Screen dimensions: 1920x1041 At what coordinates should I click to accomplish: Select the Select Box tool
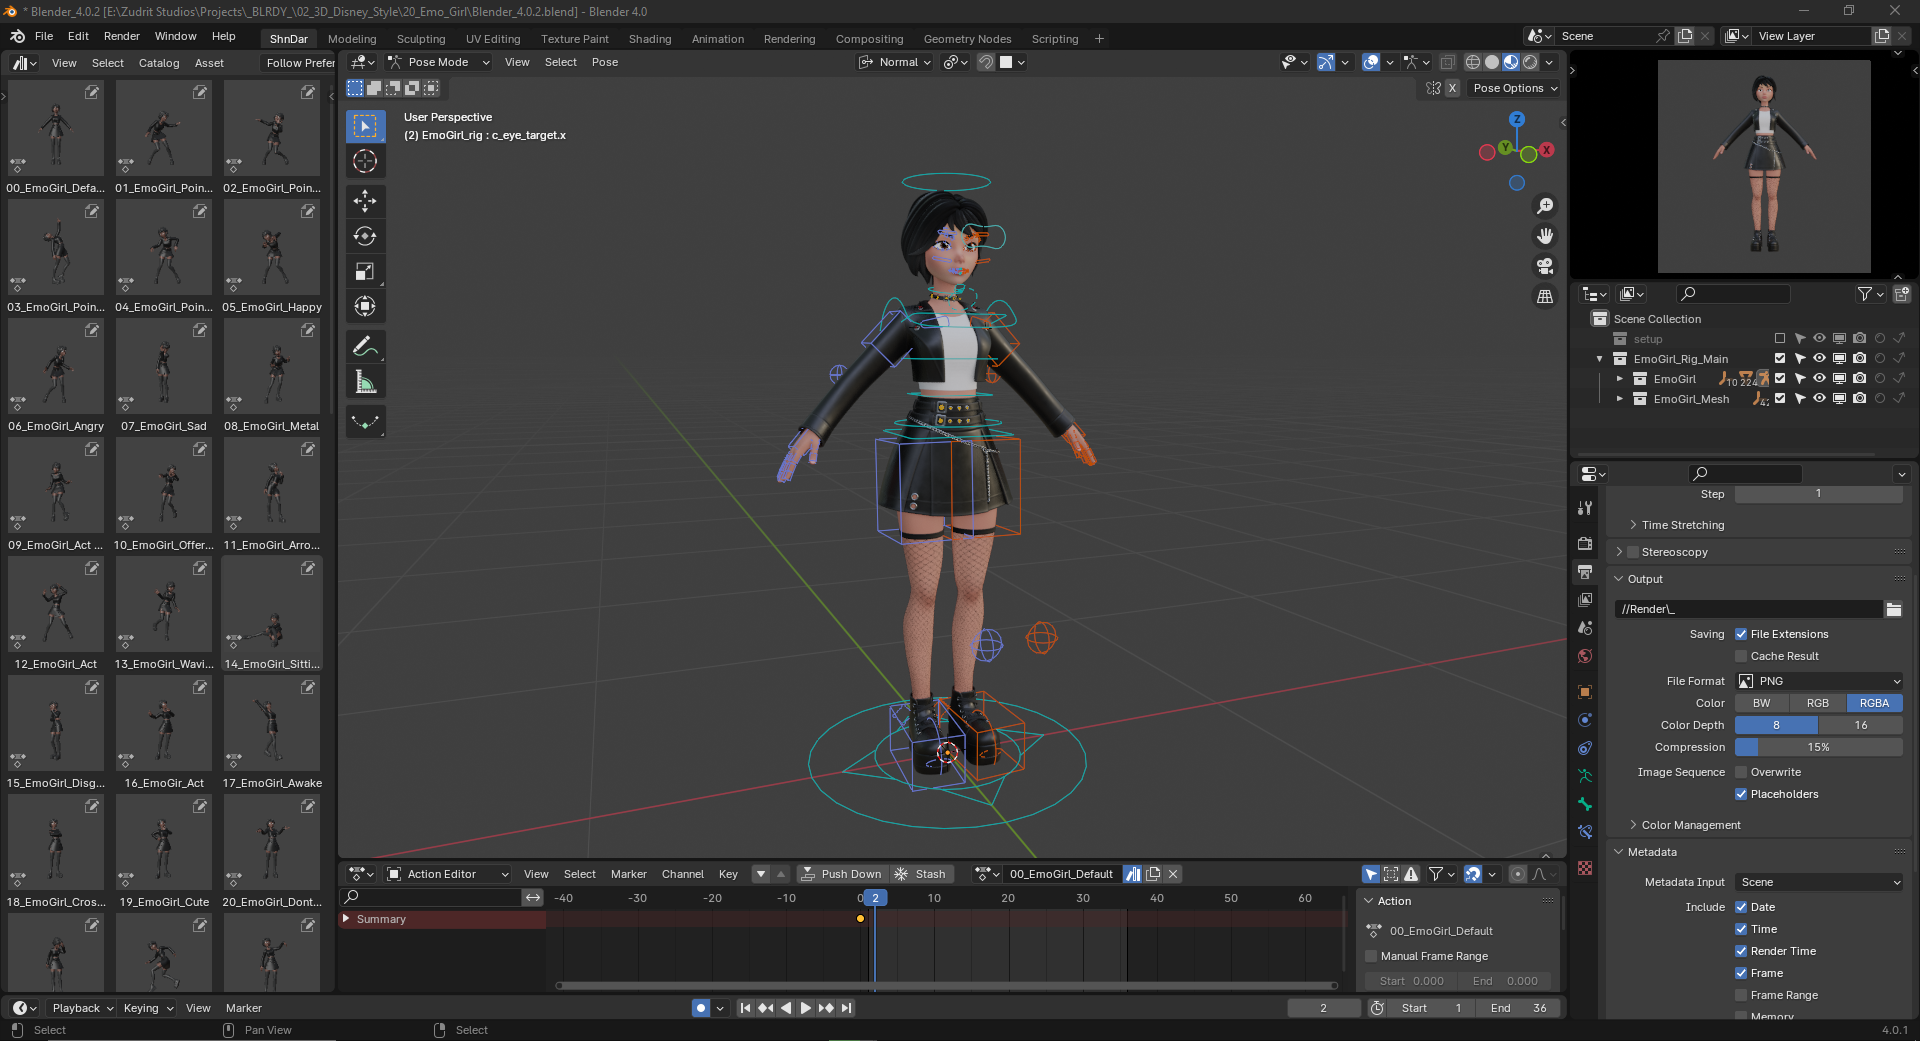click(365, 126)
